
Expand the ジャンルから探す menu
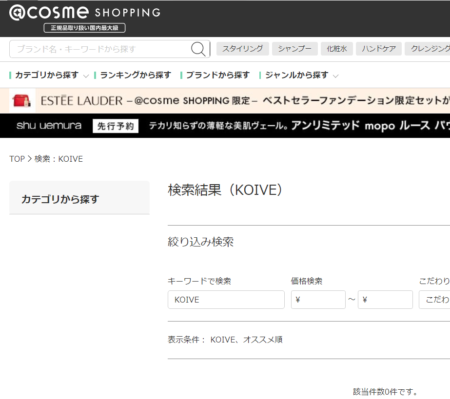(x=299, y=75)
